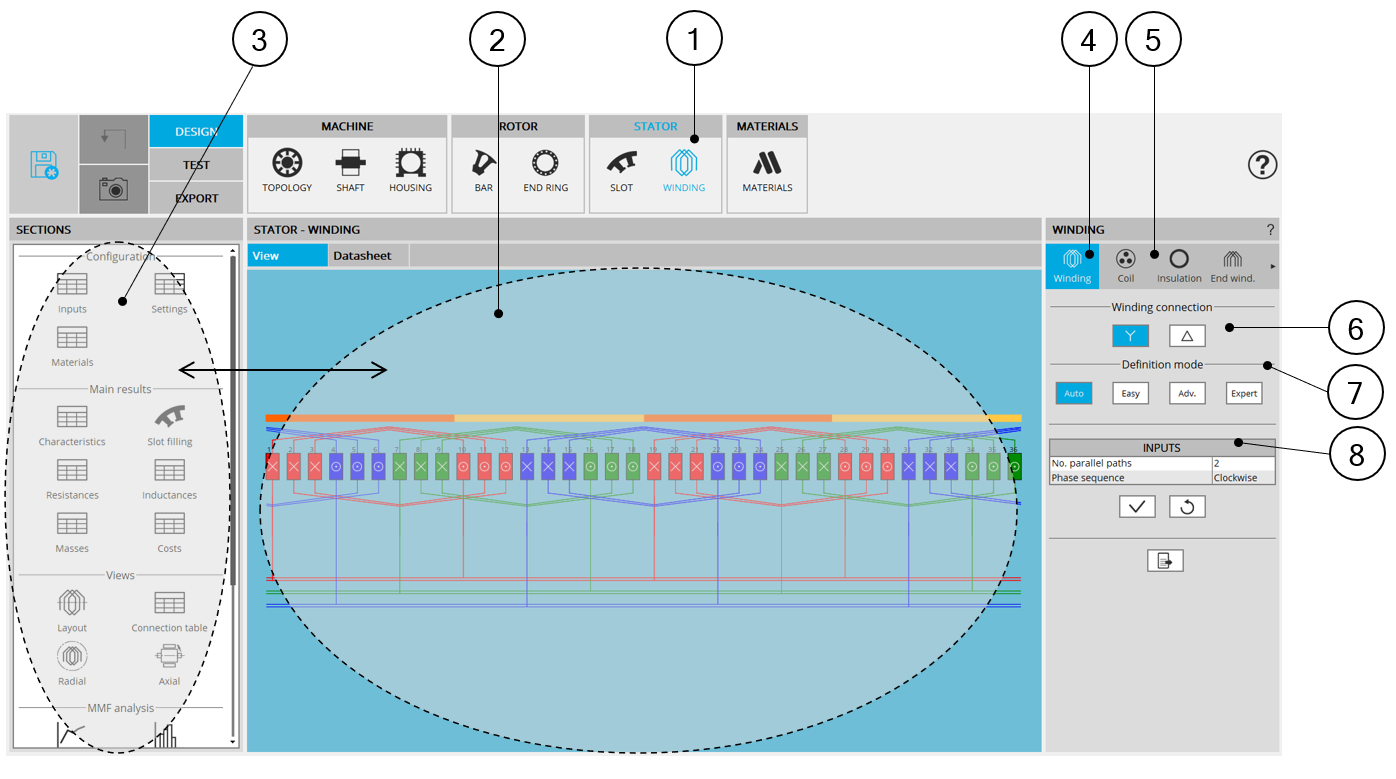Switch to the Datasheet tab

click(x=362, y=256)
